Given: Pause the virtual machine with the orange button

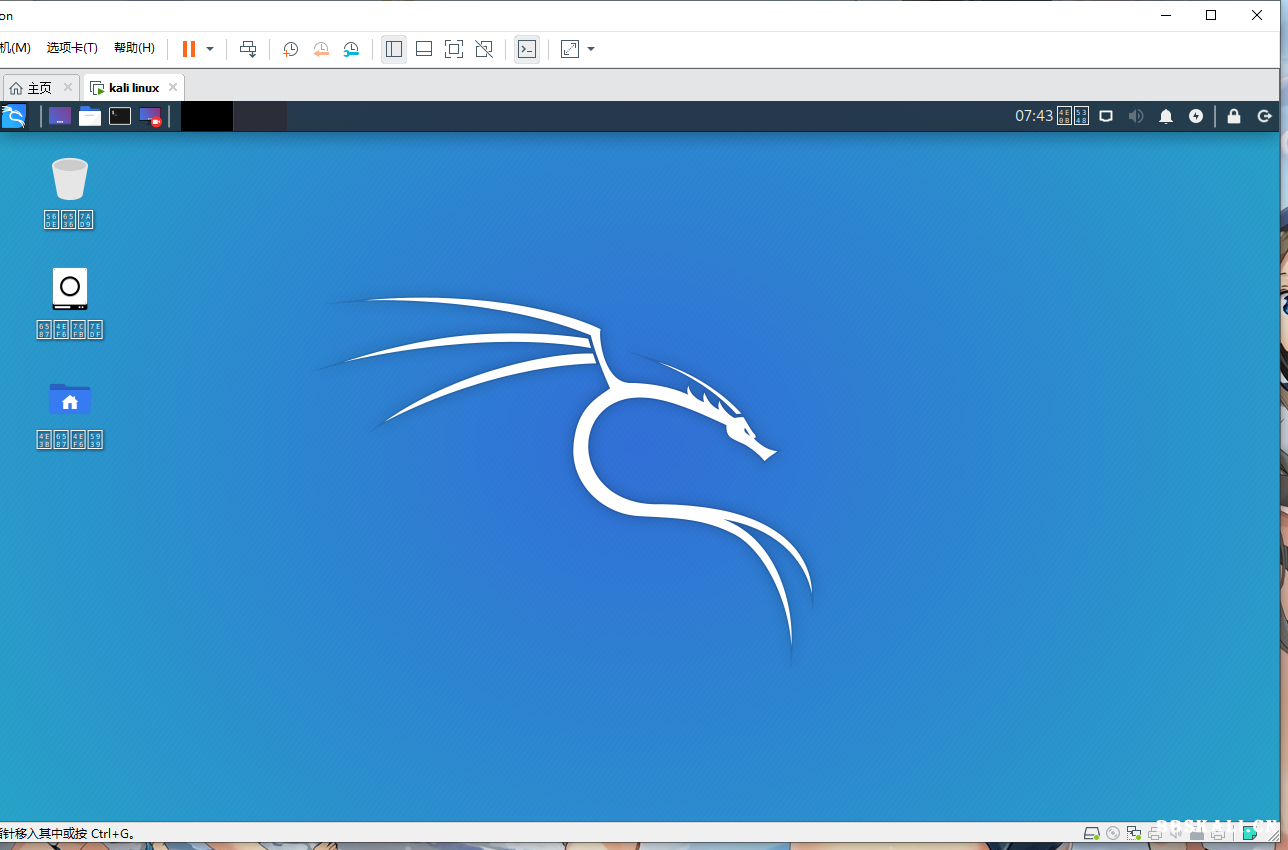Looking at the screenshot, I should tap(188, 49).
